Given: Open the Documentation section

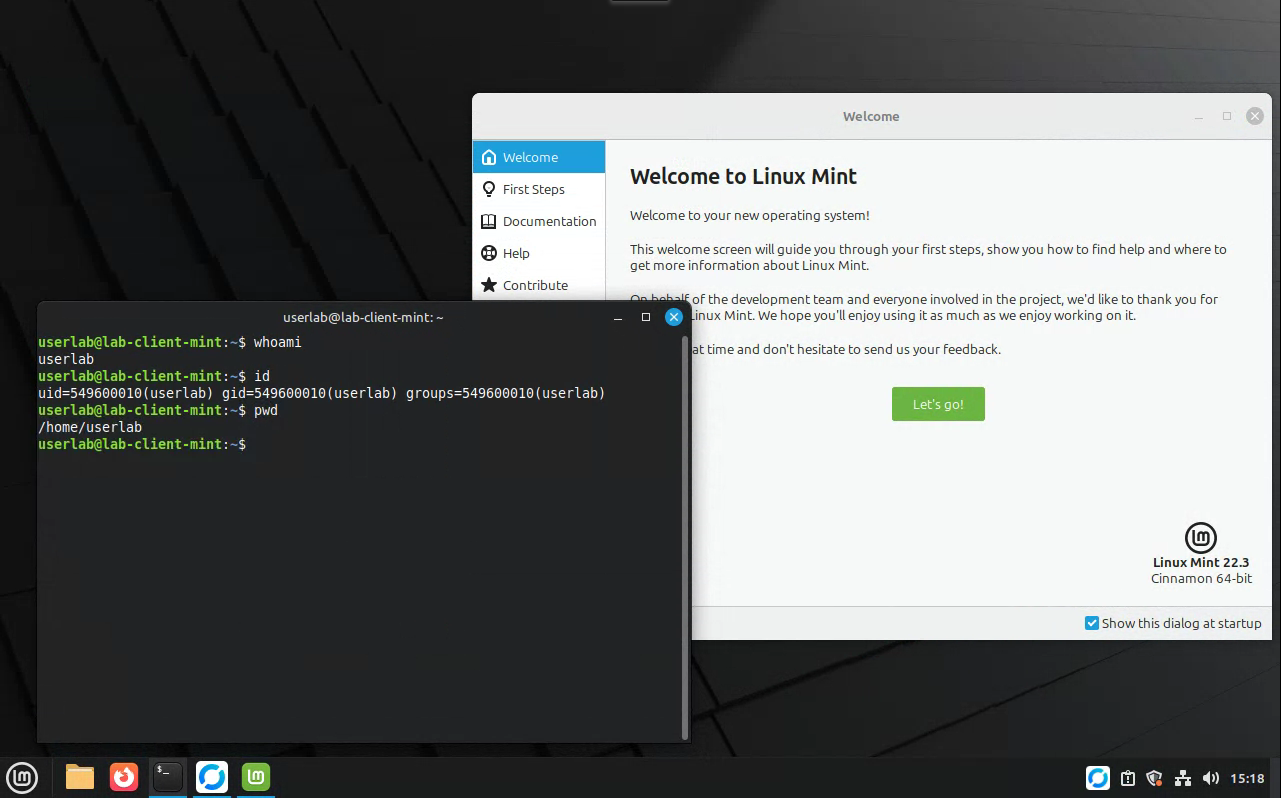Looking at the screenshot, I should click(x=539, y=221).
